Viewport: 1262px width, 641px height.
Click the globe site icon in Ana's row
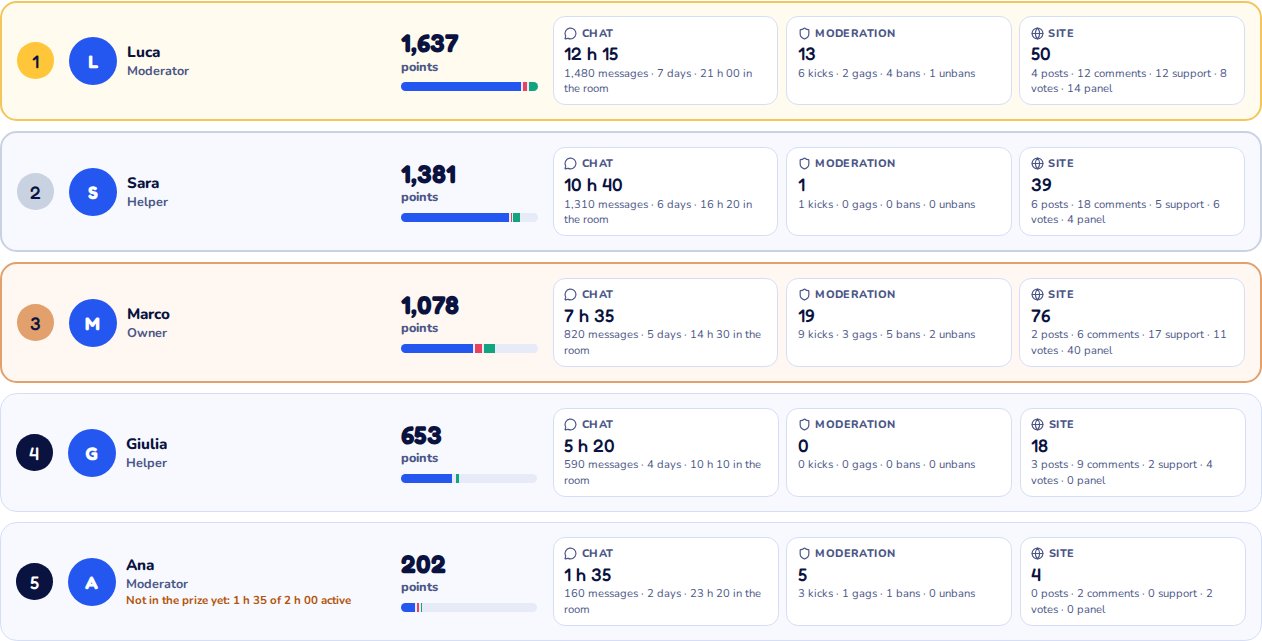pos(1037,553)
